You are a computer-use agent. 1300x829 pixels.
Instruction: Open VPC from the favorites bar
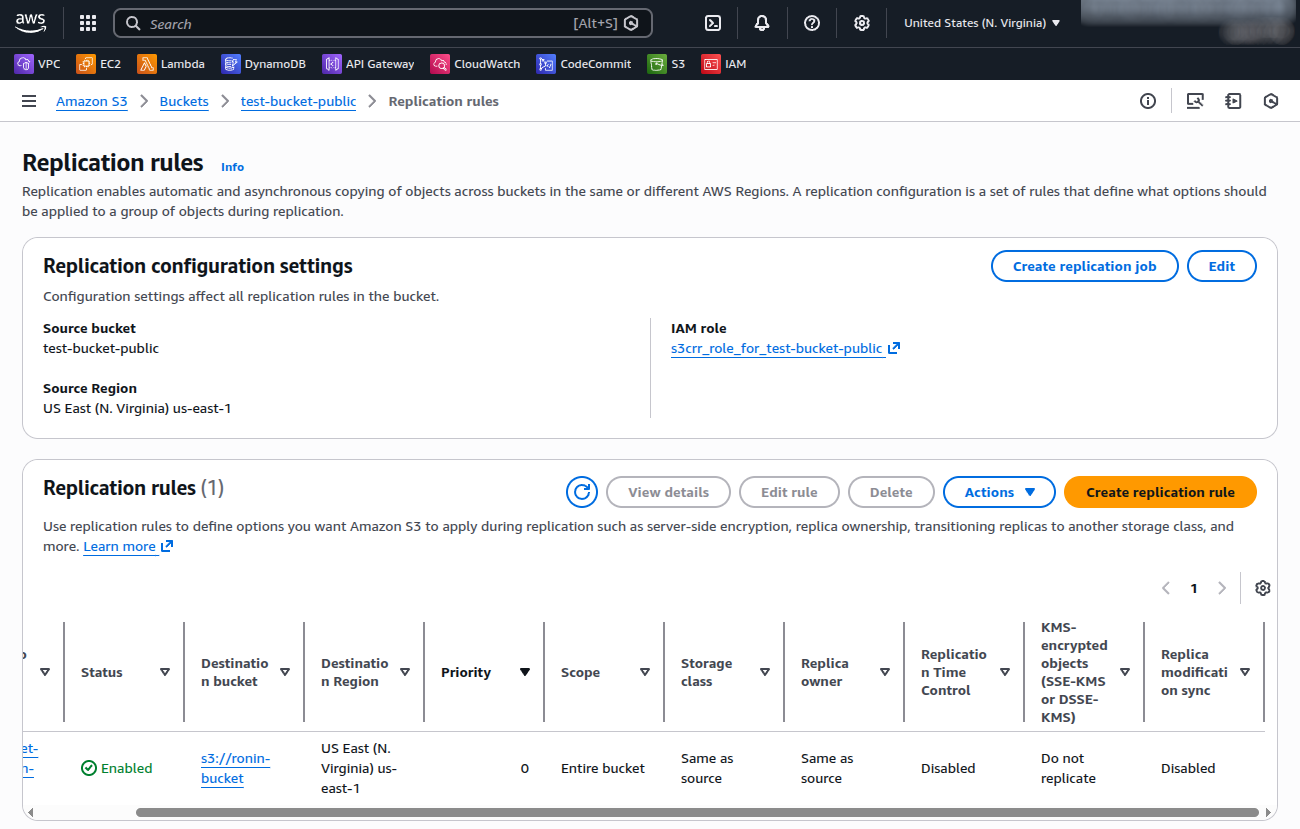38,64
